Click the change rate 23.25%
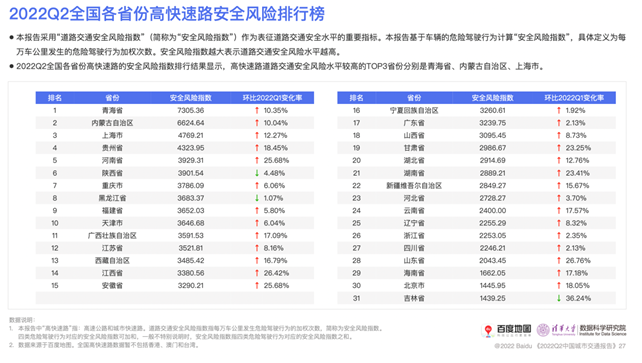 578,148
